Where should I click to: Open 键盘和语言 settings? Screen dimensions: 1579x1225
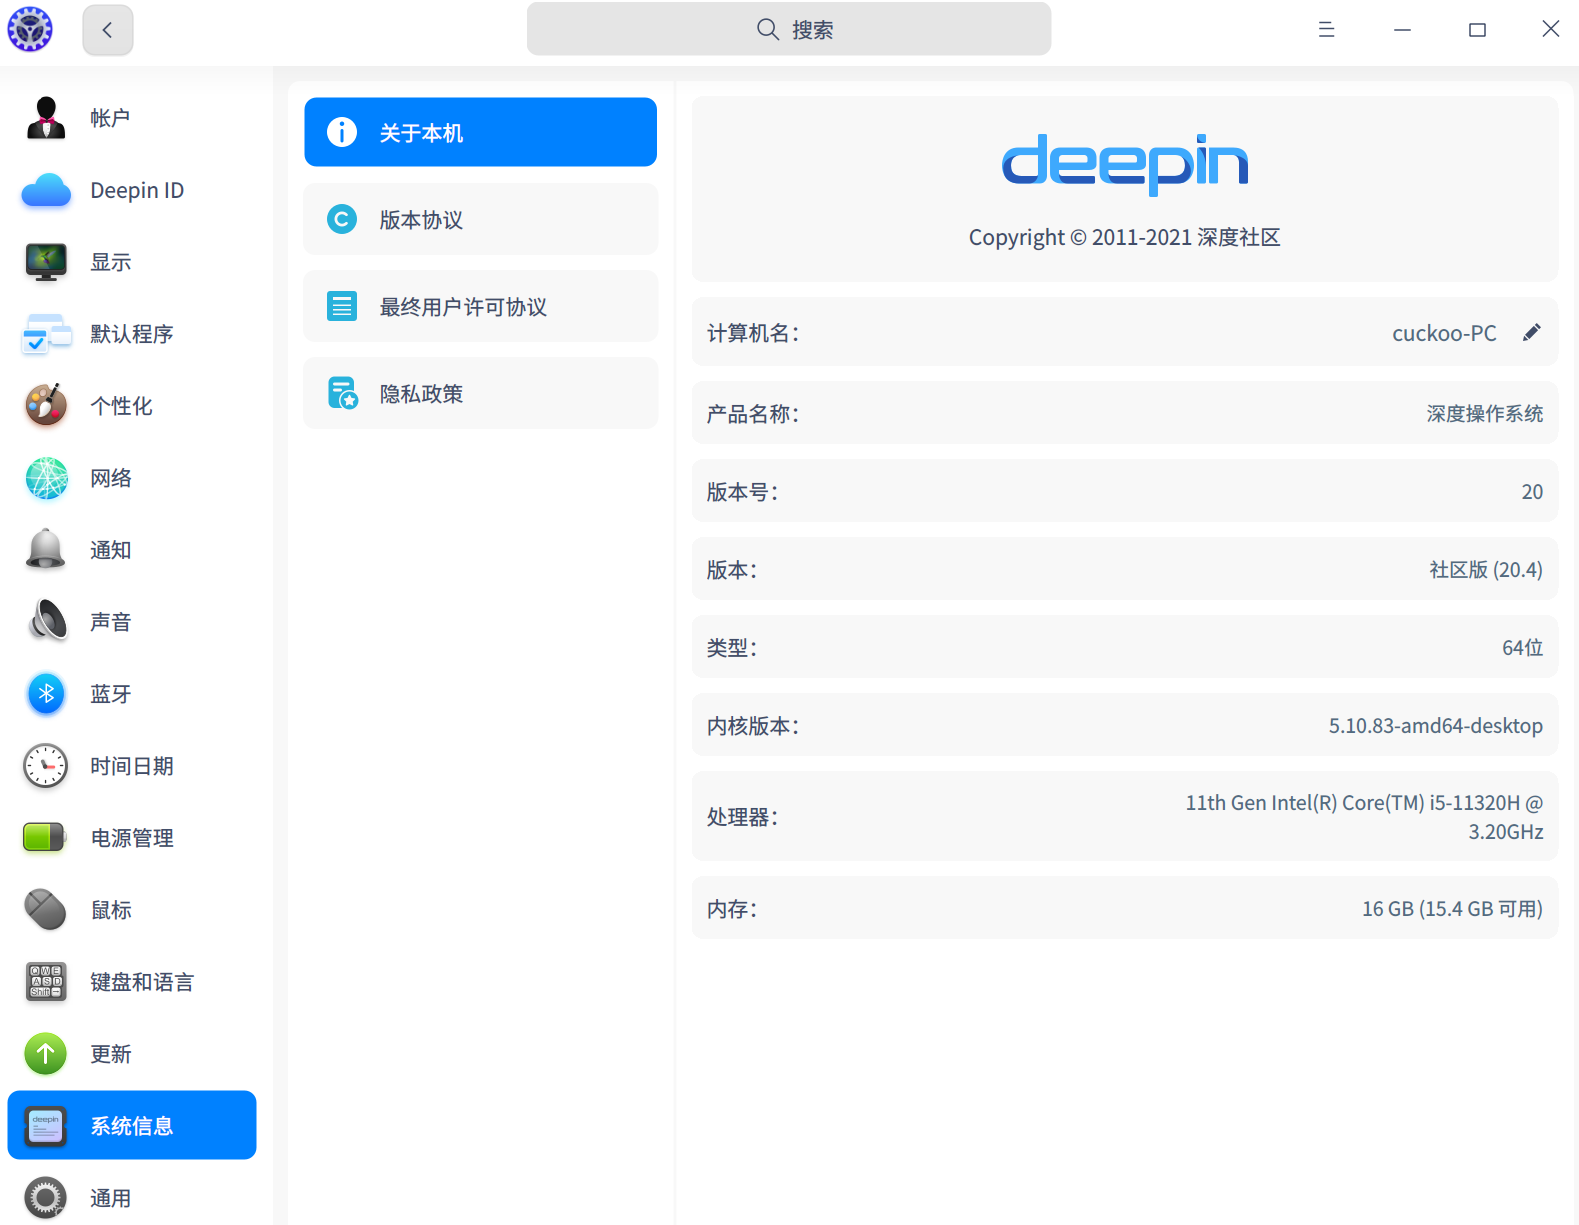coord(132,982)
